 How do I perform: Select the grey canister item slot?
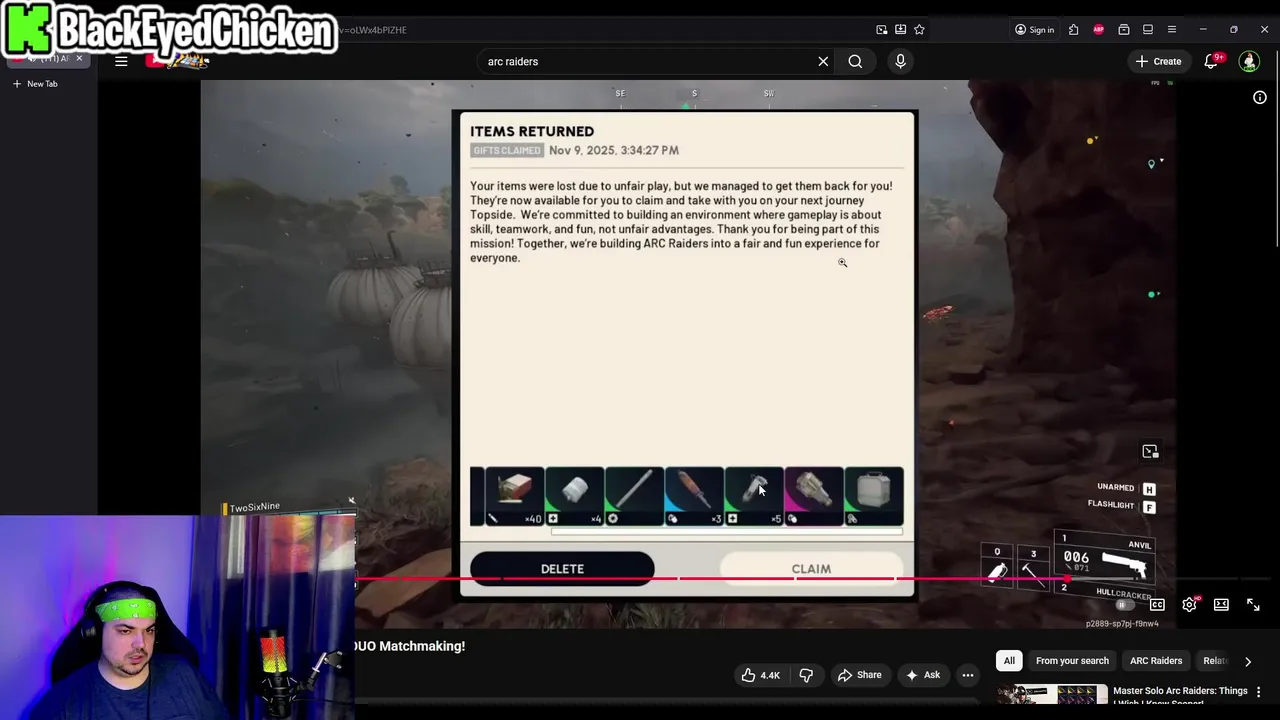point(874,496)
